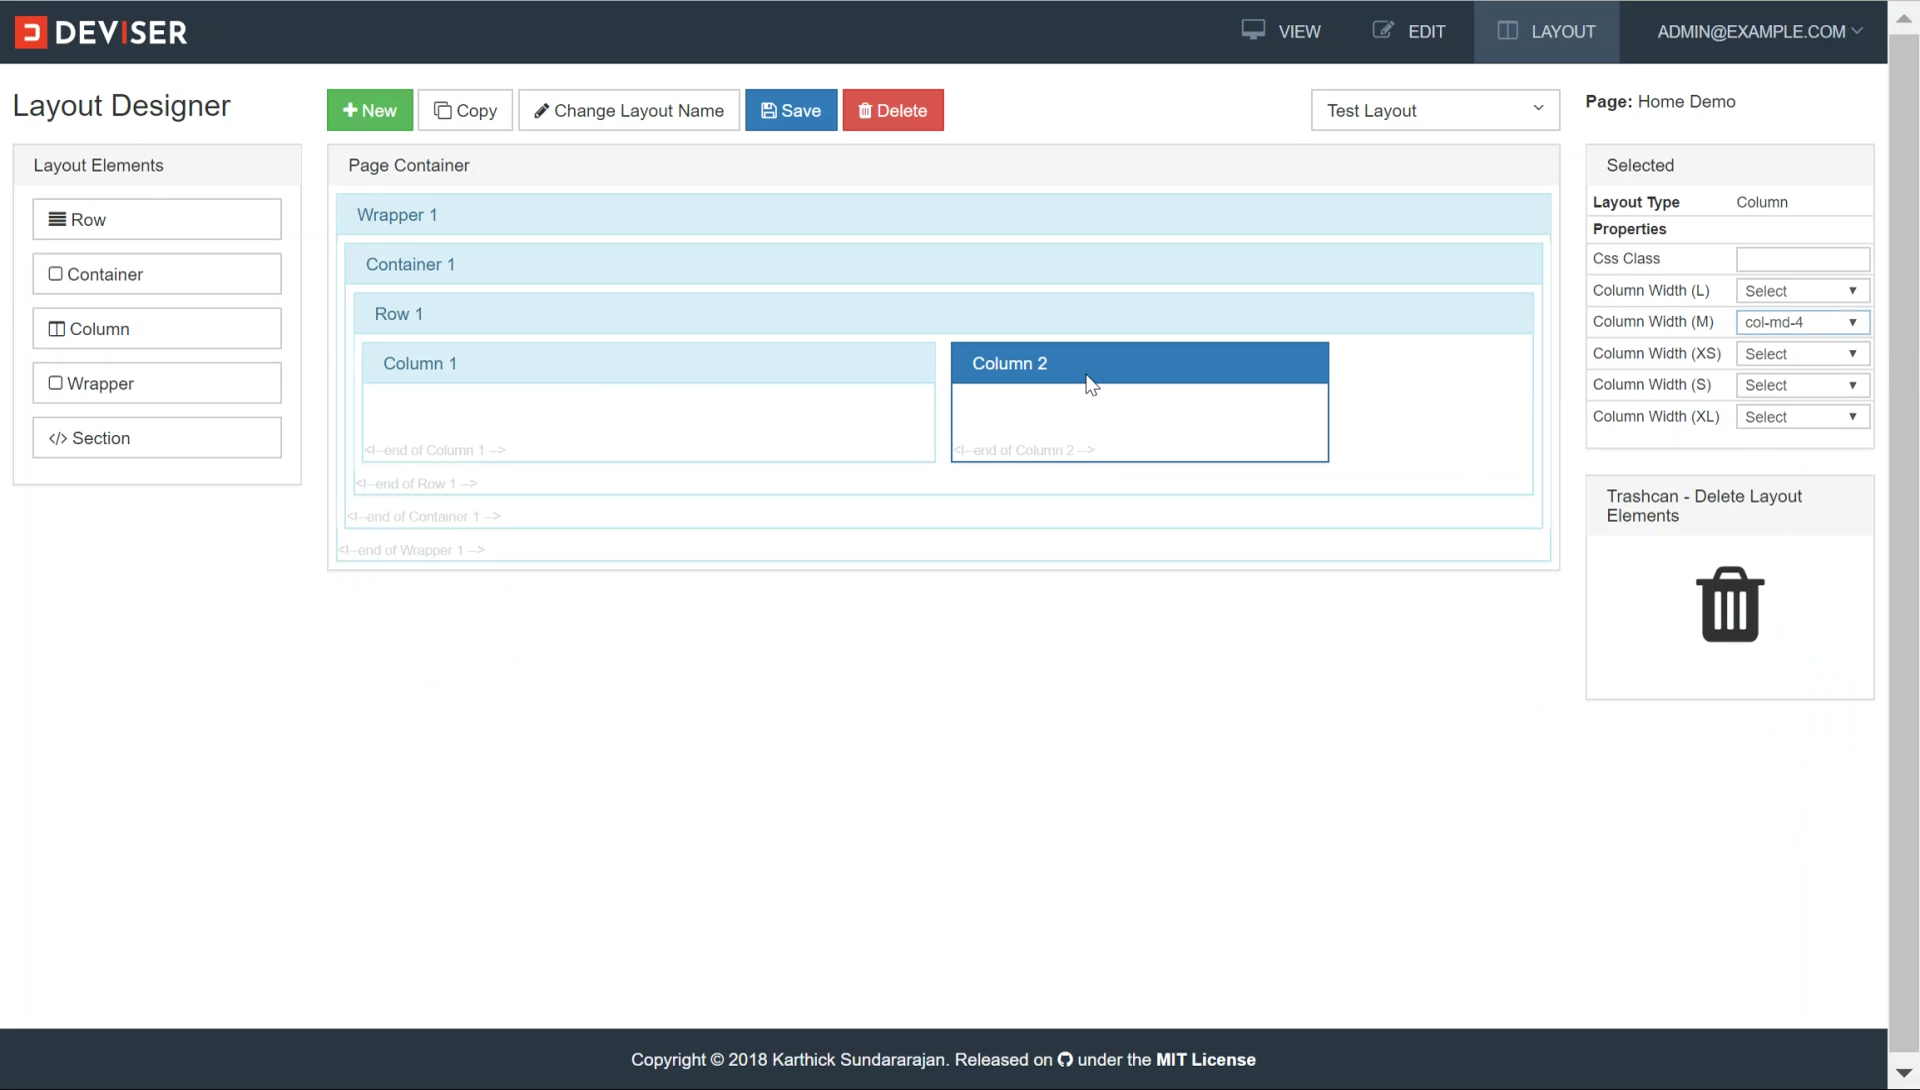This screenshot has height=1090, width=1920.
Task: Select the Row layout element
Action: click(x=157, y=219)
